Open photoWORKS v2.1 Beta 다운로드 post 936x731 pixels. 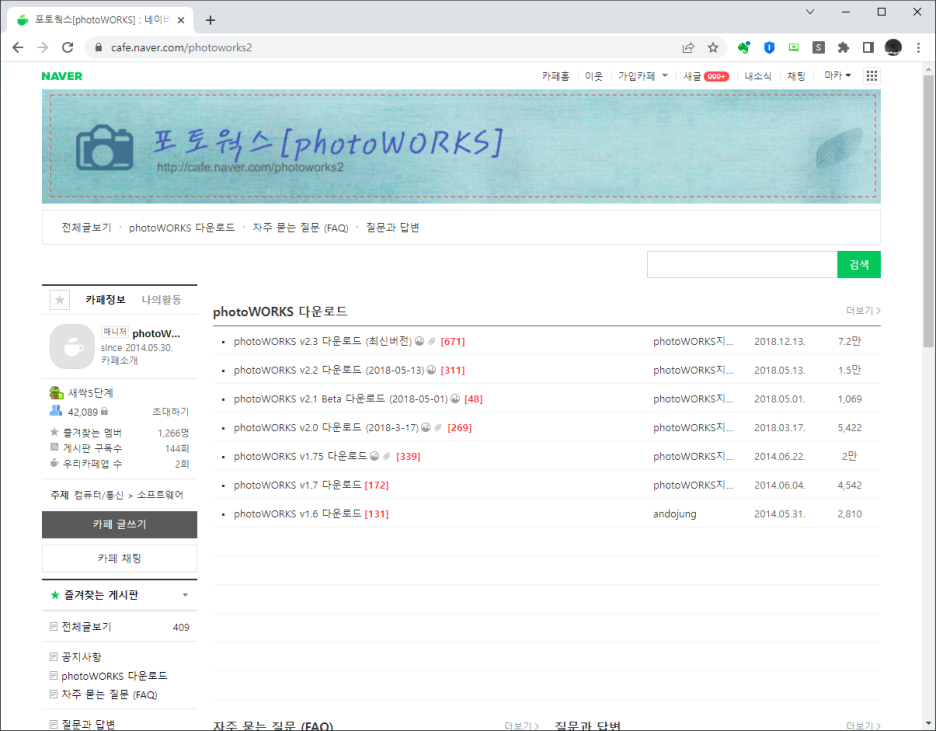coord(341,399)
